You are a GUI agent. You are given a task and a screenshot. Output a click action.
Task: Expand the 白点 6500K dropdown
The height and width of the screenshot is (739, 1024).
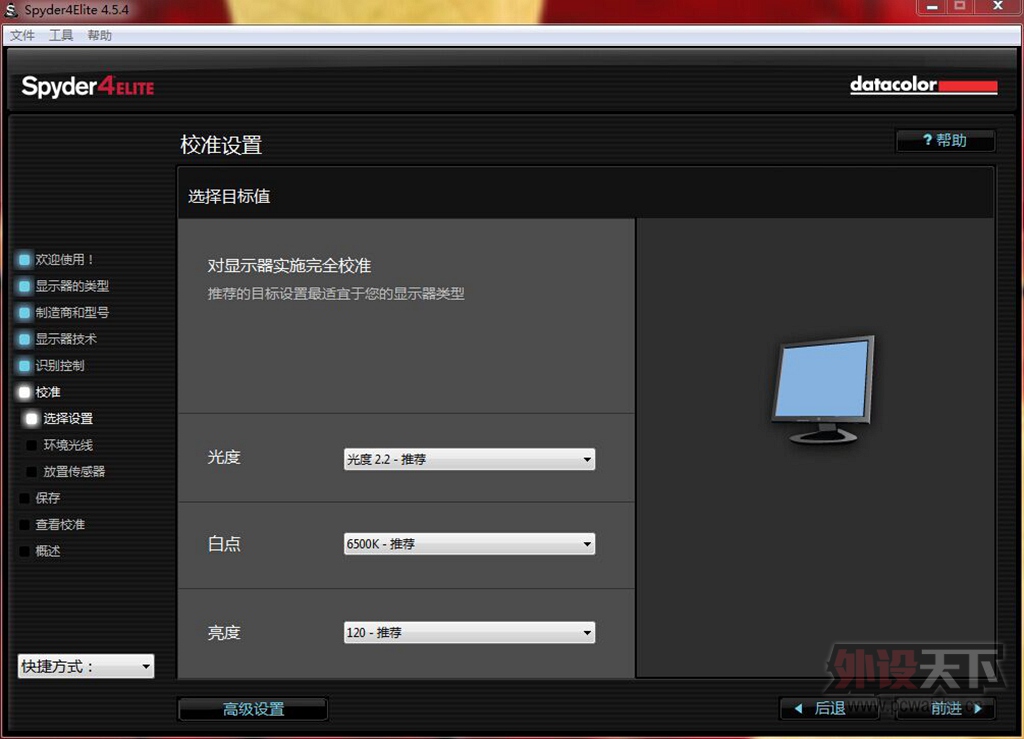[469, 544]
